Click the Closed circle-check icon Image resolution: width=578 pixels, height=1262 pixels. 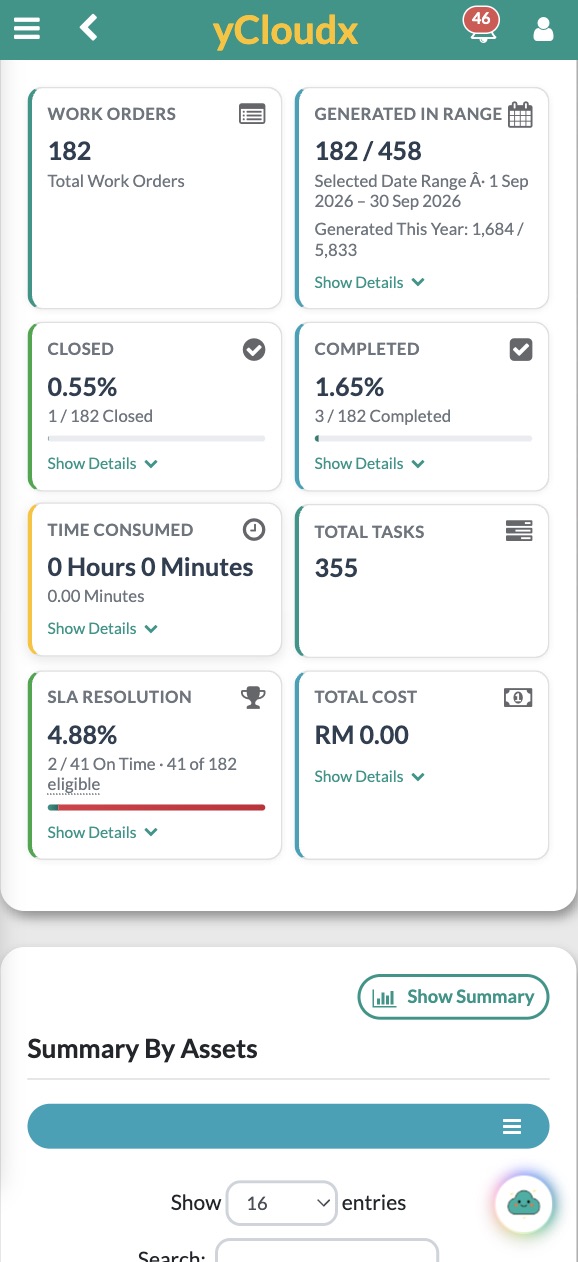pyautogui.click(x=255, y=349)
